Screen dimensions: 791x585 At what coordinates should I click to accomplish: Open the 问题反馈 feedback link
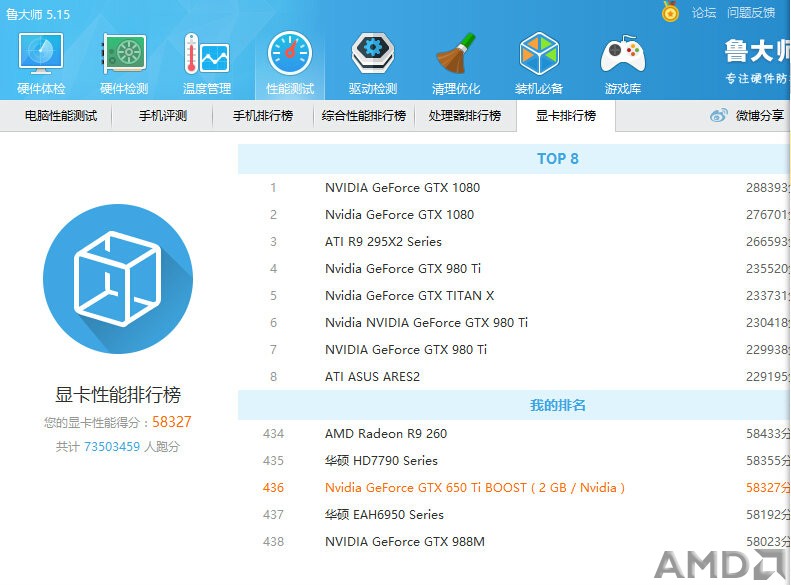point(751,13)
